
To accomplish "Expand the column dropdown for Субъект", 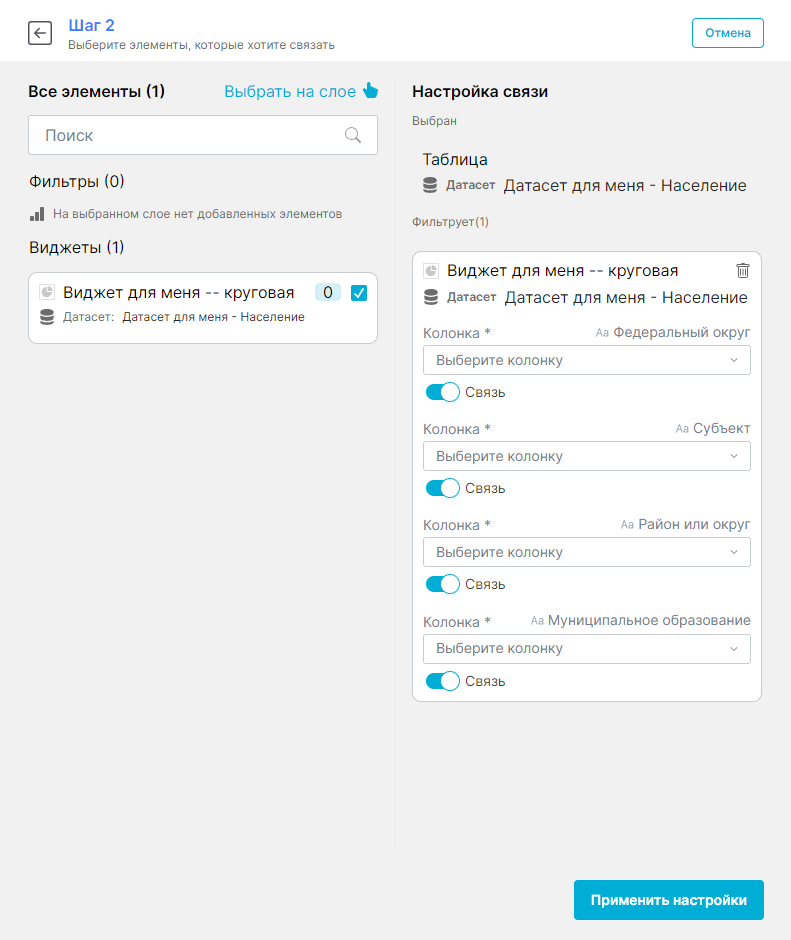I will pos(586,456).
